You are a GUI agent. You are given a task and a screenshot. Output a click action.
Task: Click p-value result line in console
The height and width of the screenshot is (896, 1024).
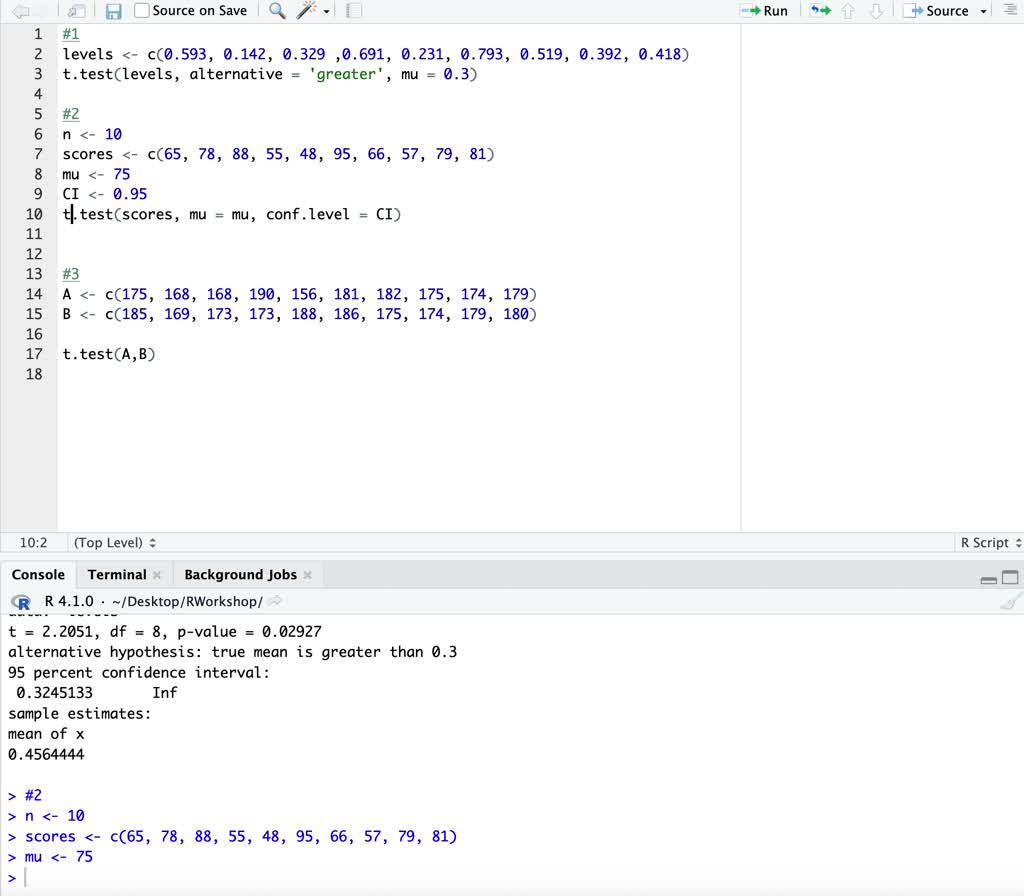click(x=165, y=632)
